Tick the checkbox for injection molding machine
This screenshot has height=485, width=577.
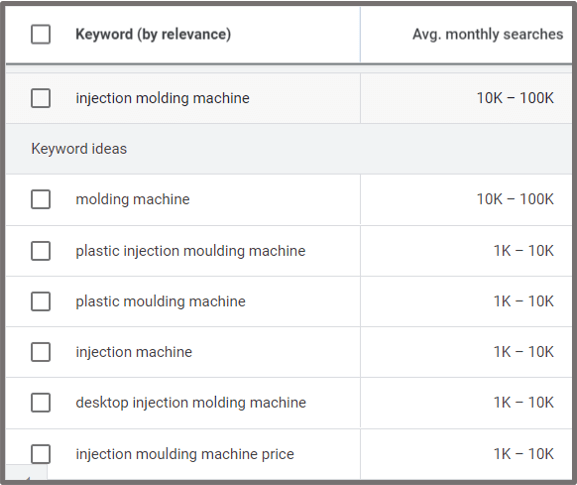click(41, 98)
